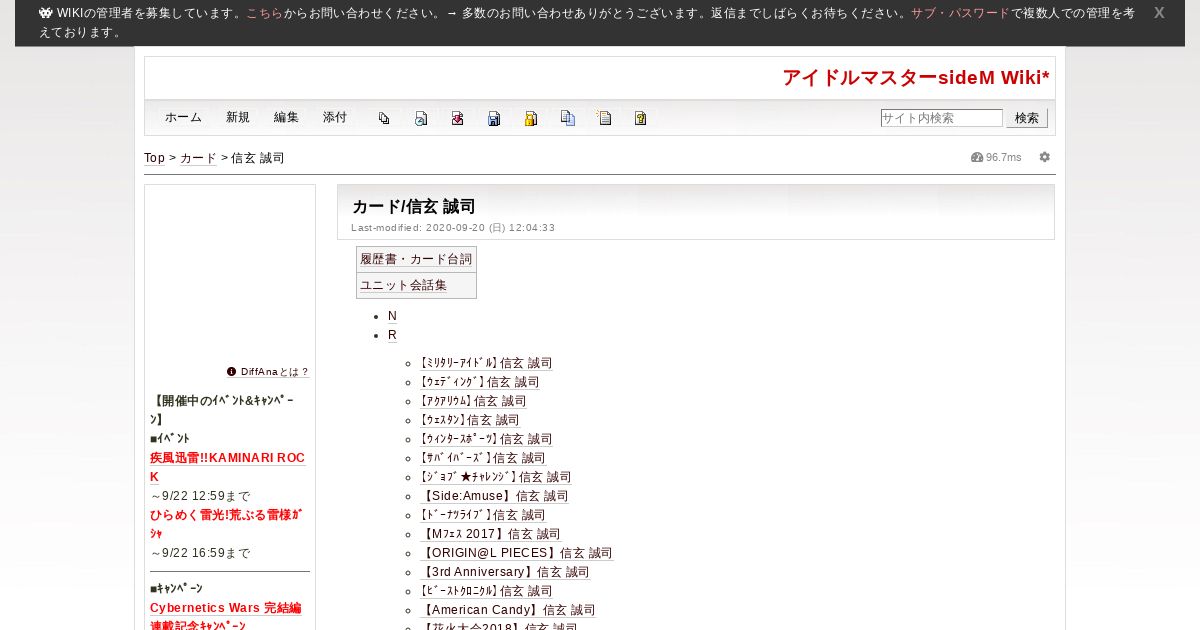
Task: Click the diff icon with red arrow
Action: tap(457, 118)
